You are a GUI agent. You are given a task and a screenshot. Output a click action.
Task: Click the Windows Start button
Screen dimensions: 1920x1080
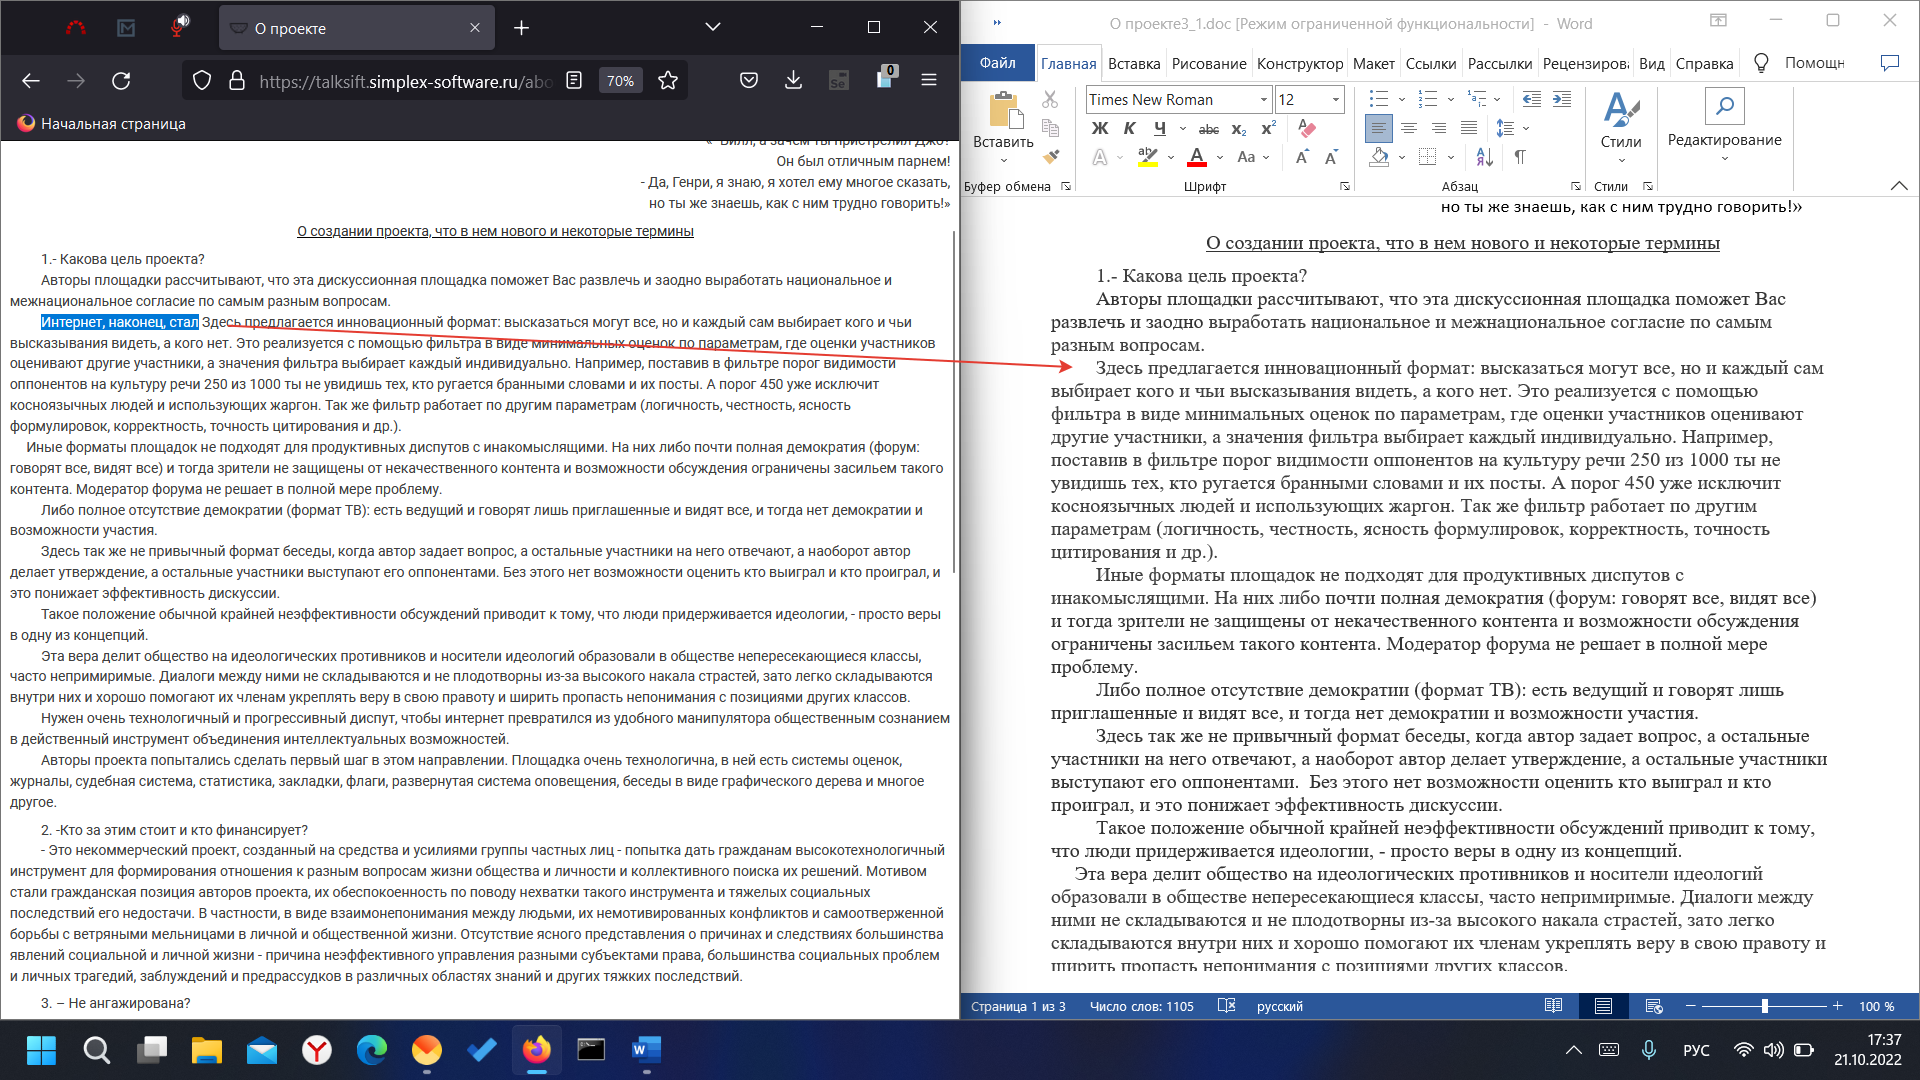tap(41, 1050)
